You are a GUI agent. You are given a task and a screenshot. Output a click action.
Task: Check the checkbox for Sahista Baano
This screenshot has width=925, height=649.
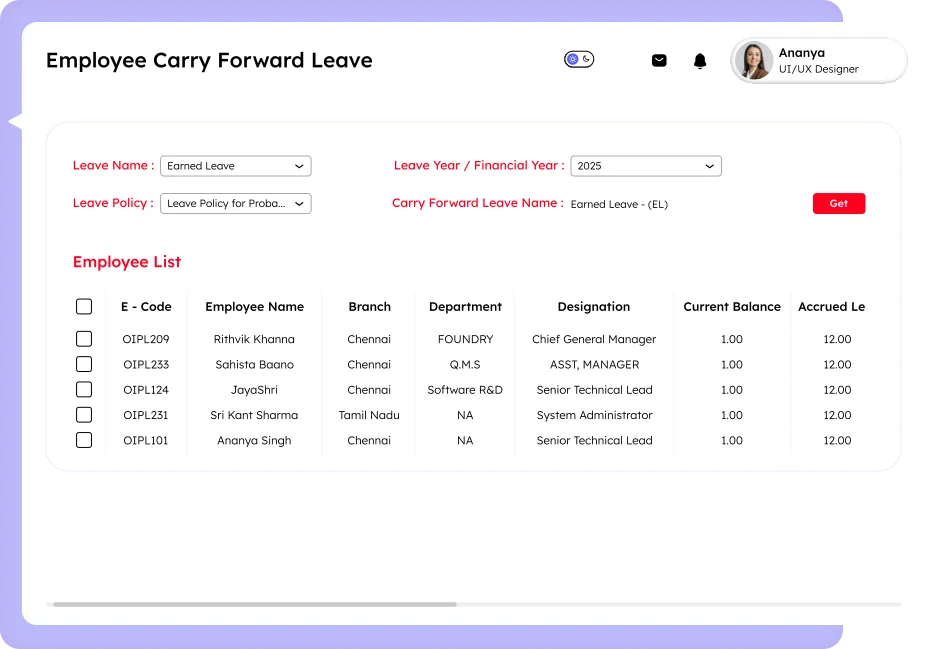[x=84, y=364]
